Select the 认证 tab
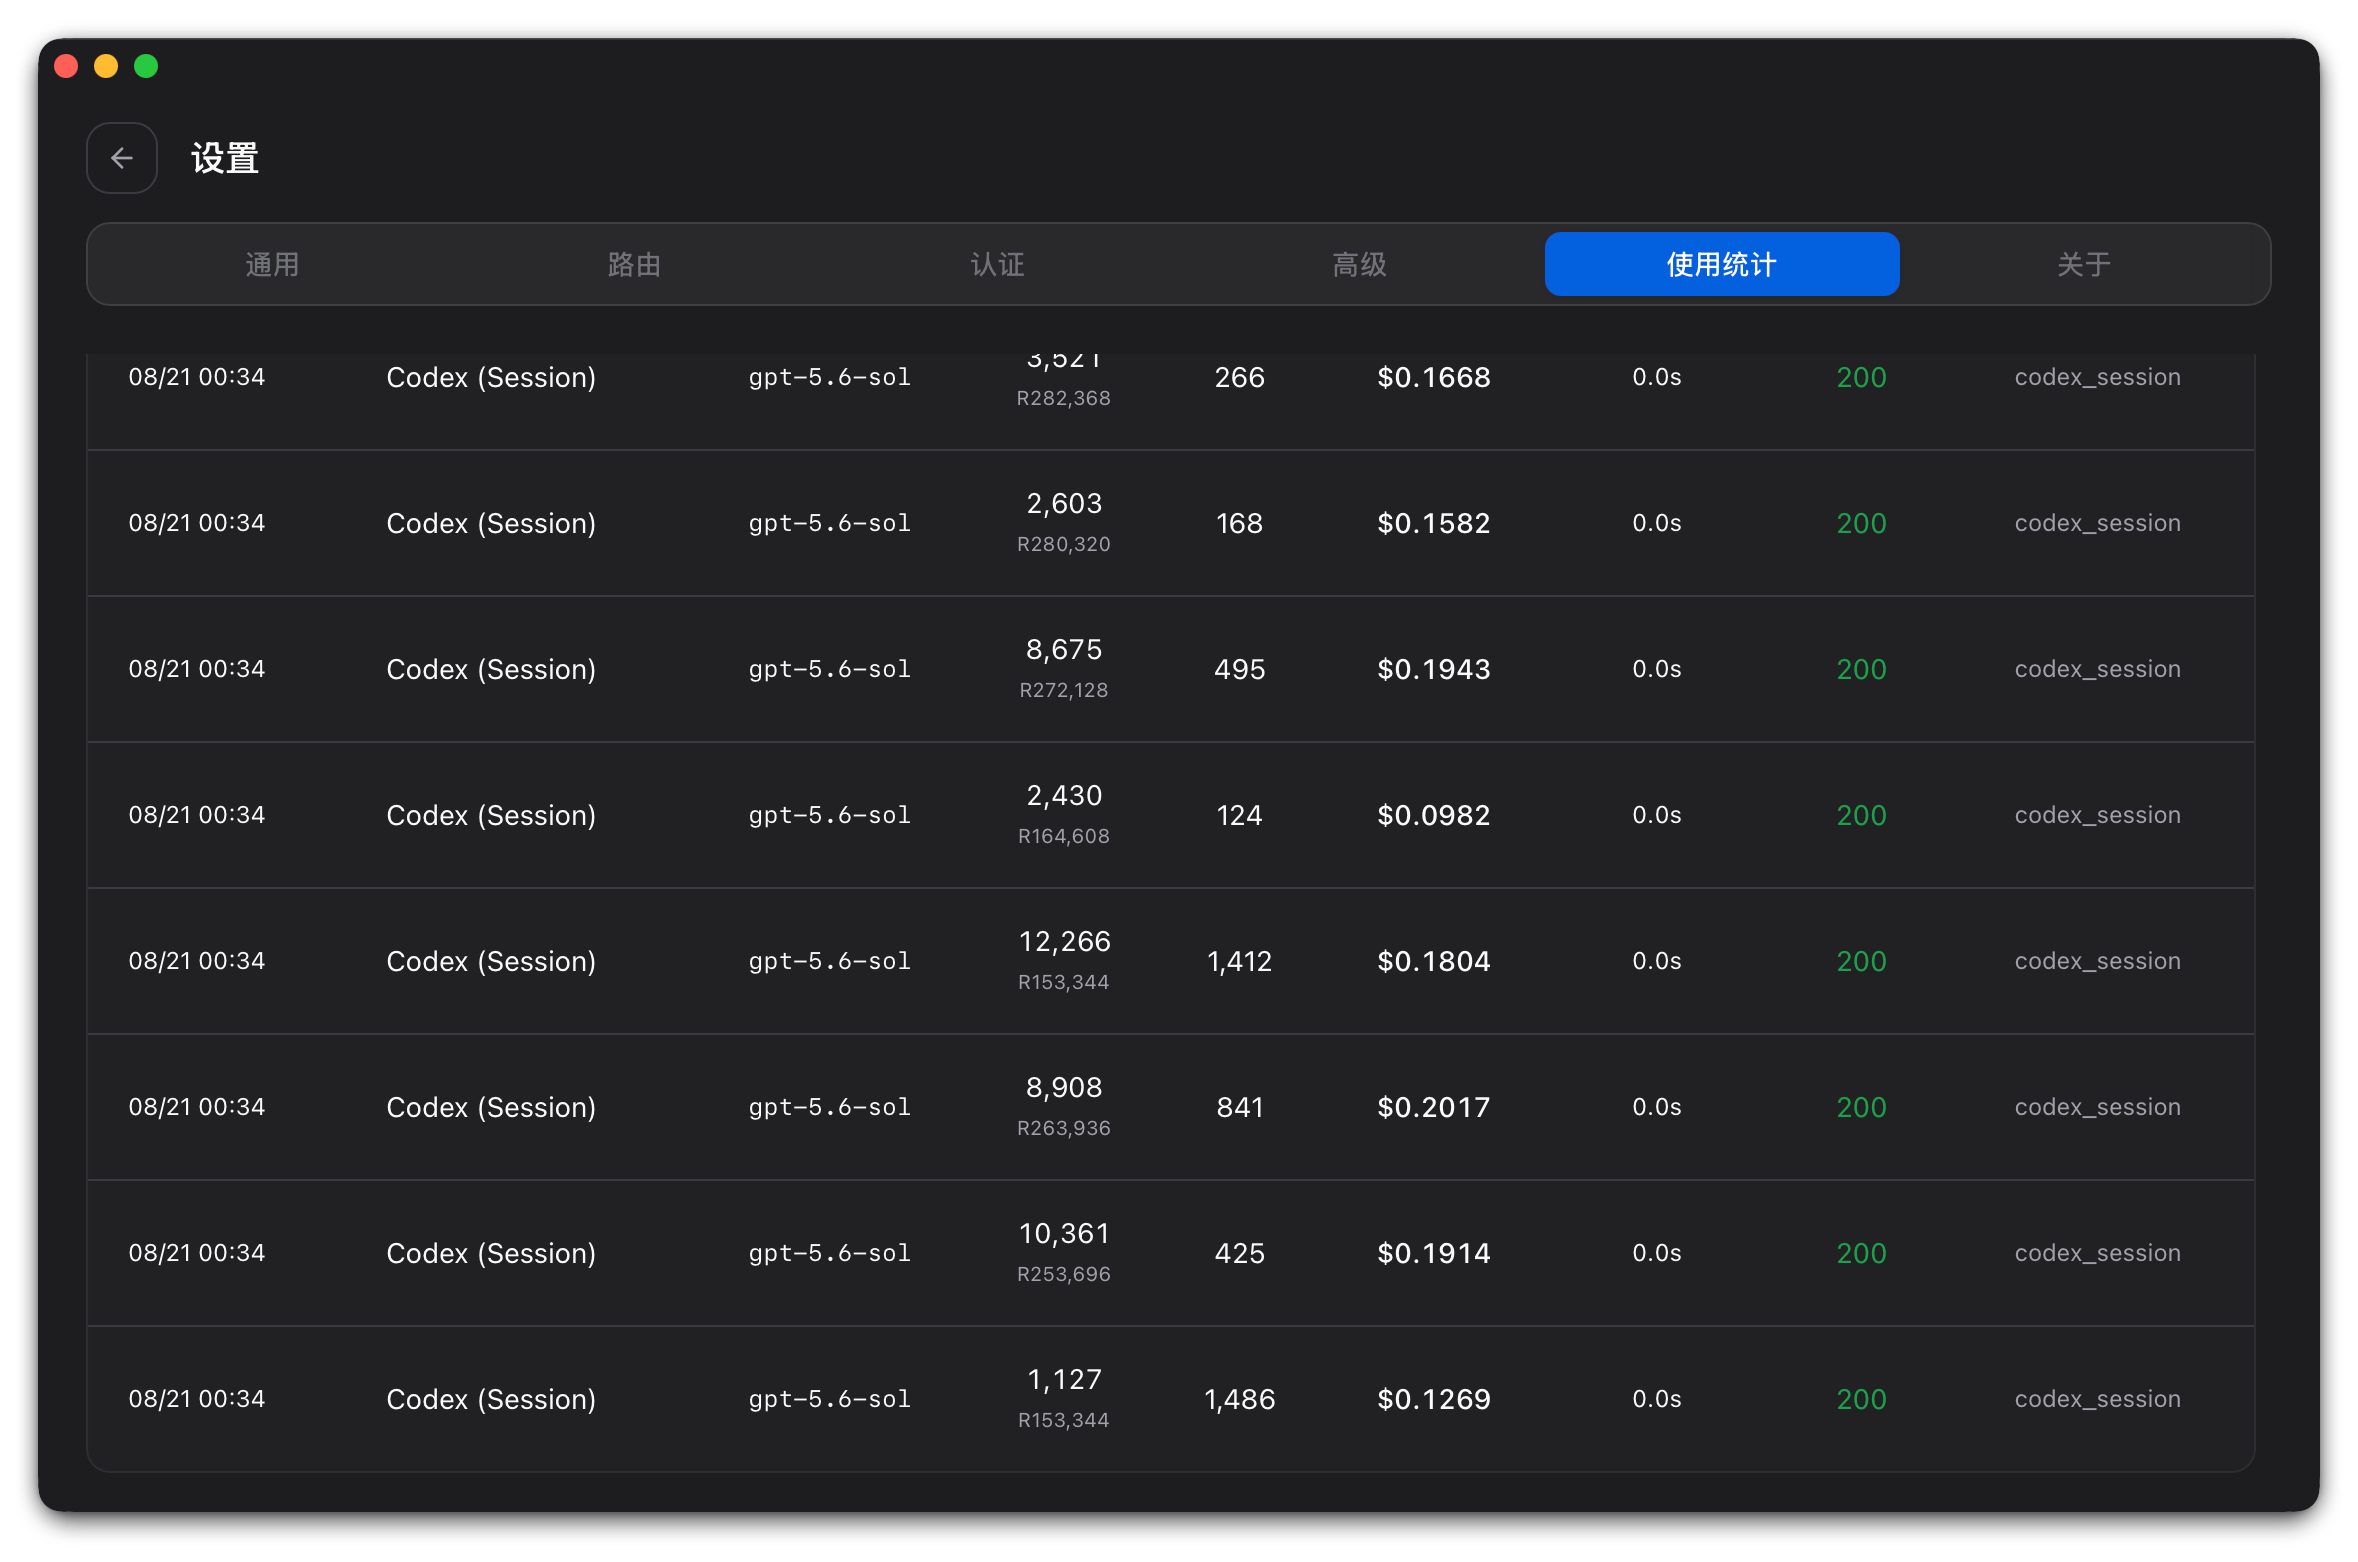Screen dimensions: 2358x1562 tap(997, 264)
